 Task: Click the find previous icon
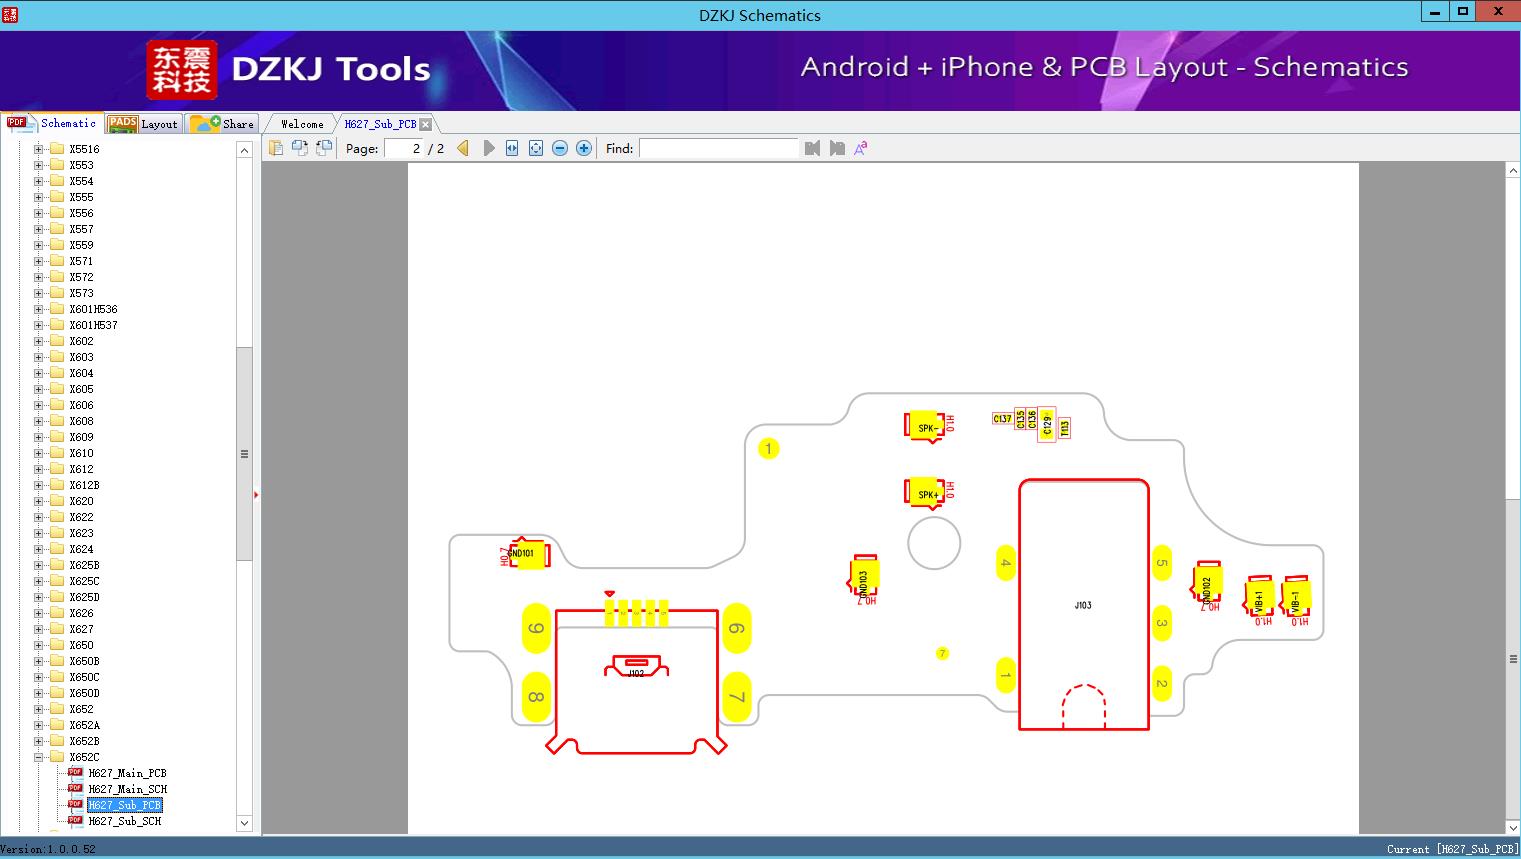click(812, 148)
